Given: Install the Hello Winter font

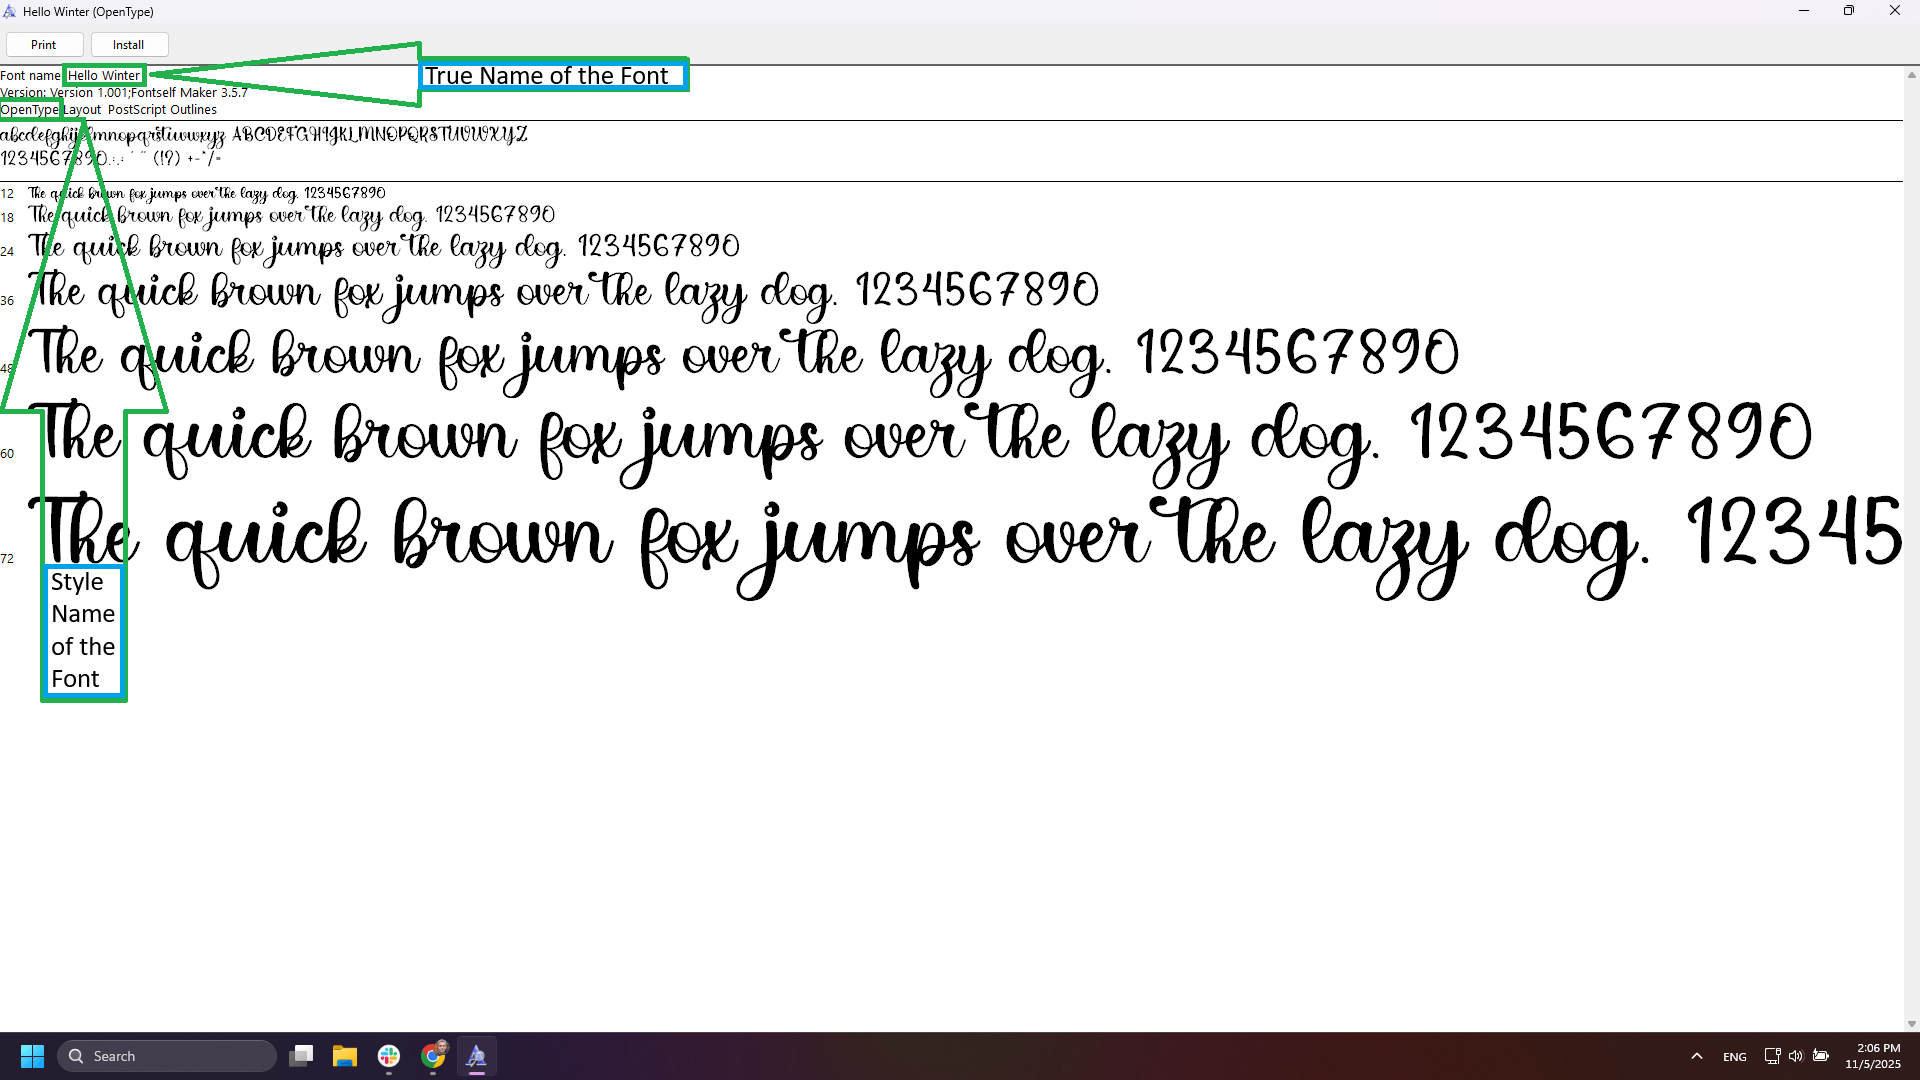Looking at the screenshot, I should 128,44.
